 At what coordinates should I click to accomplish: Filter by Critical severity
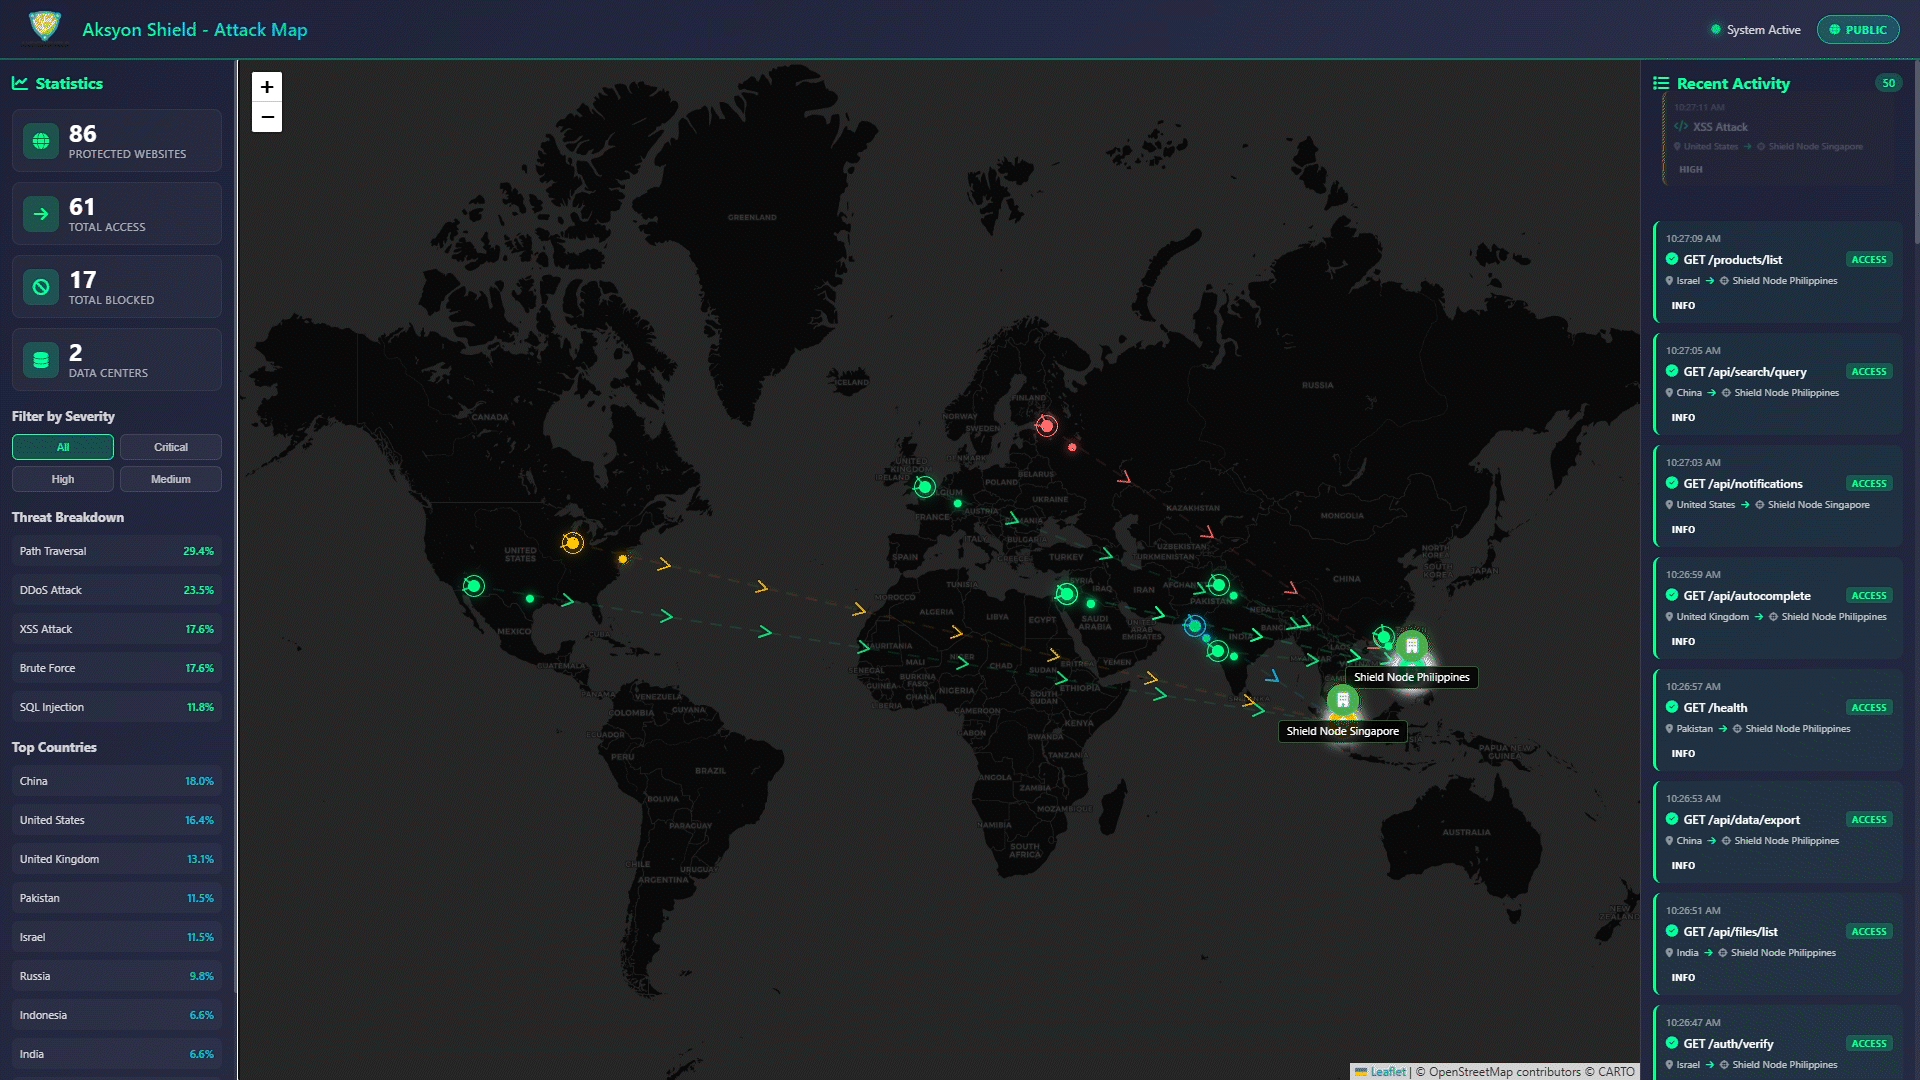pos(171,447)
